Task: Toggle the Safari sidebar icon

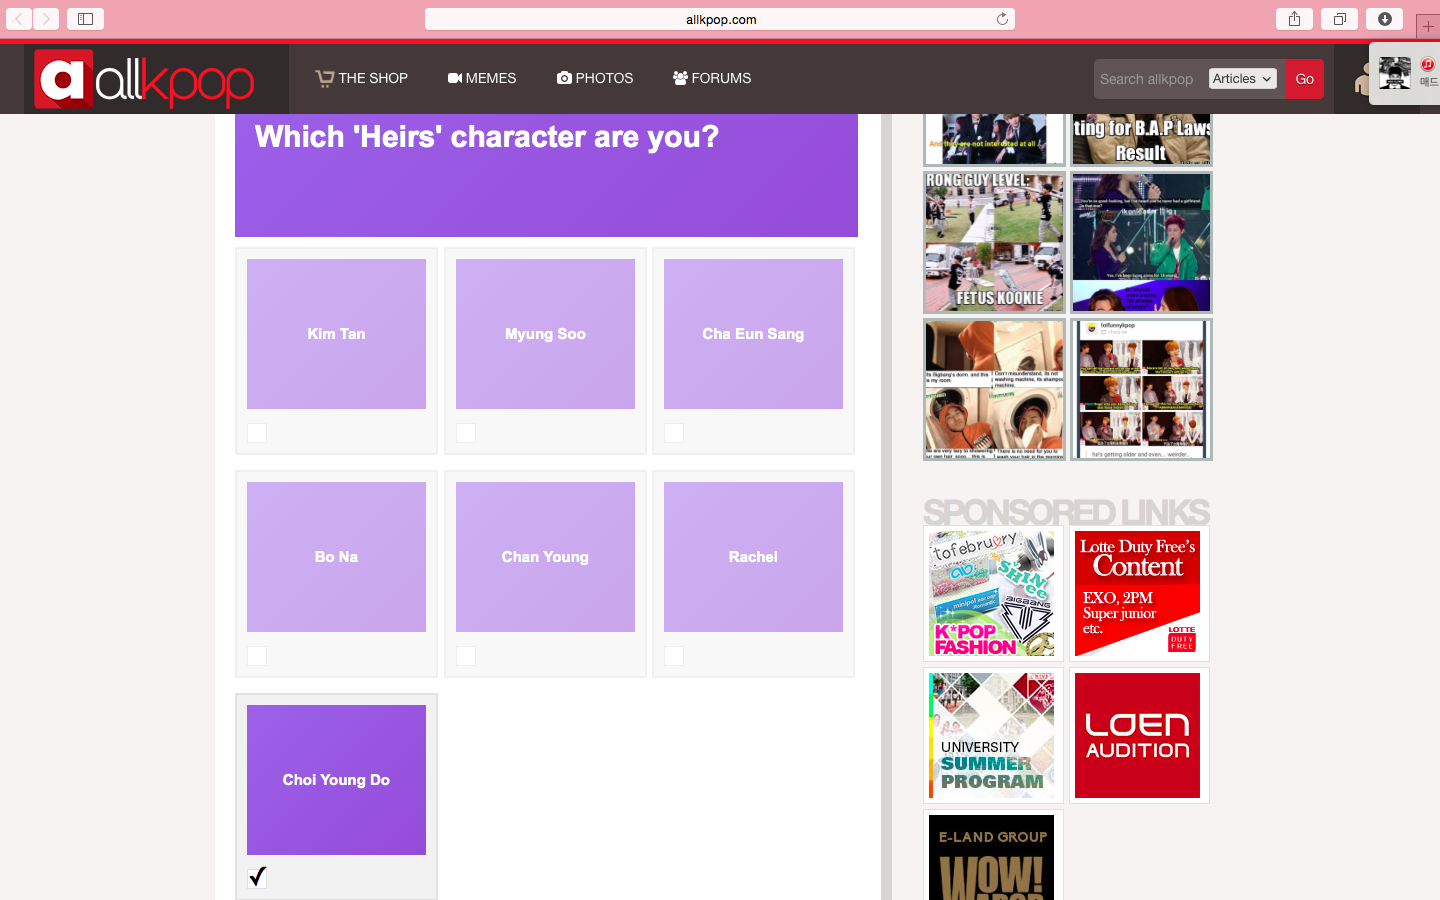Action: point(85,19)
